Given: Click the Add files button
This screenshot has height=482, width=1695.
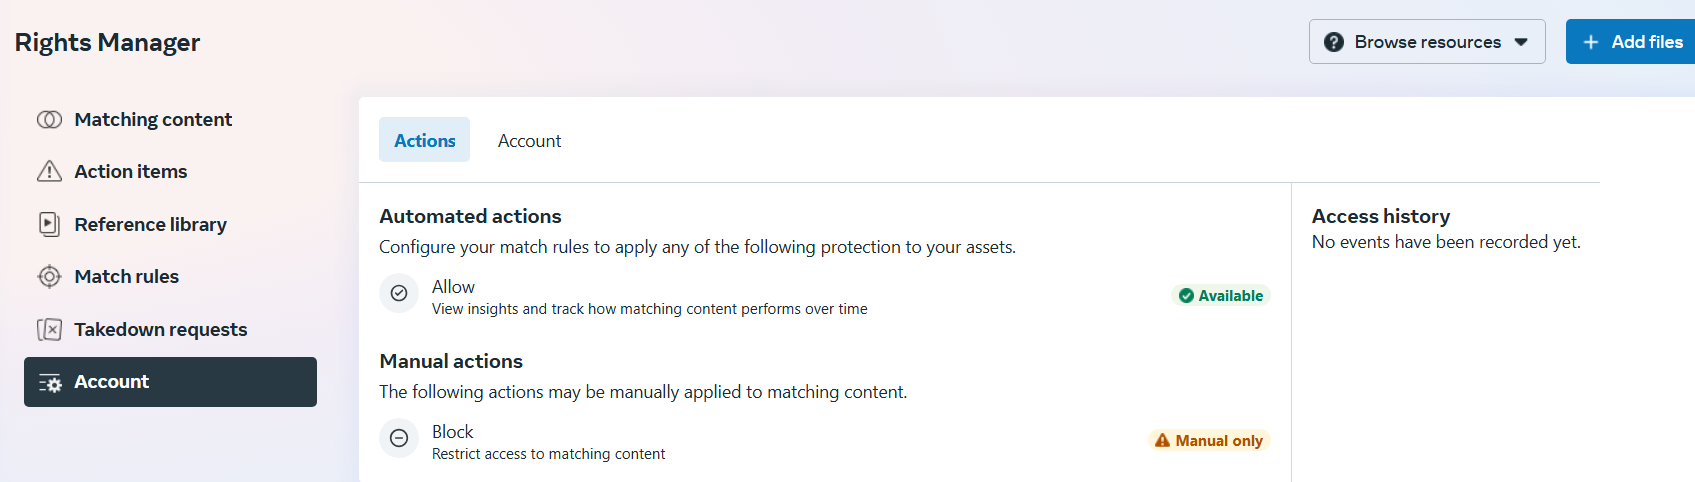Looking at the screenshot, I should pyautogui.click(x=1631, y=42).
